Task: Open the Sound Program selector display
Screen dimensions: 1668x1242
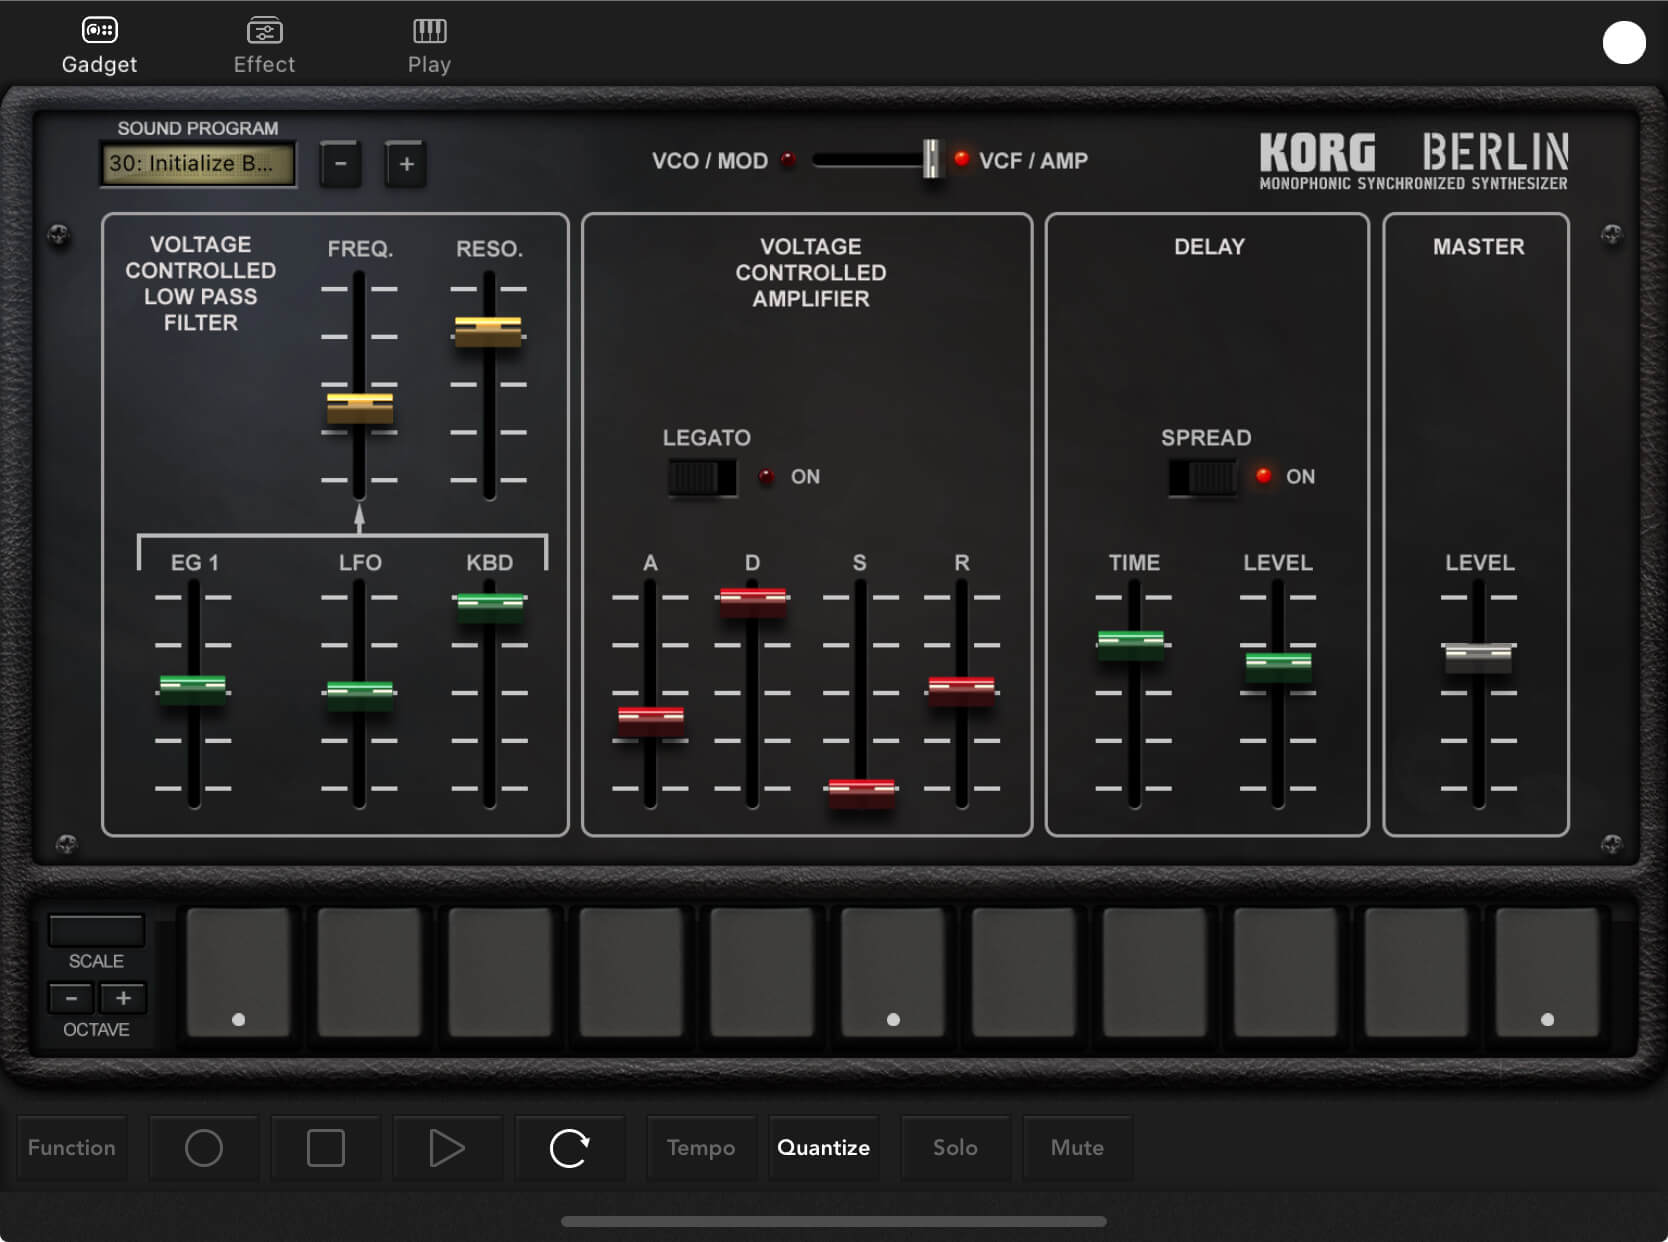Action: click(198, 164)
